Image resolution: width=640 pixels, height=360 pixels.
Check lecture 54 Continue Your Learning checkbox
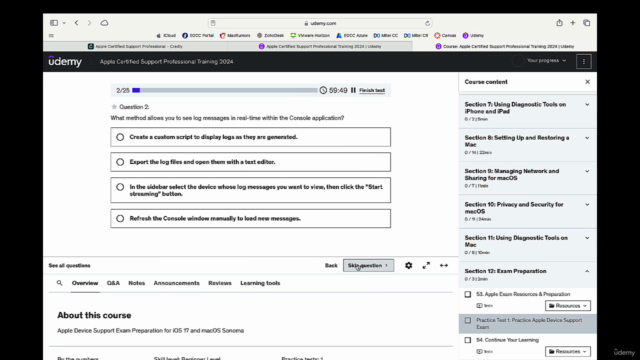click(468, 340)
